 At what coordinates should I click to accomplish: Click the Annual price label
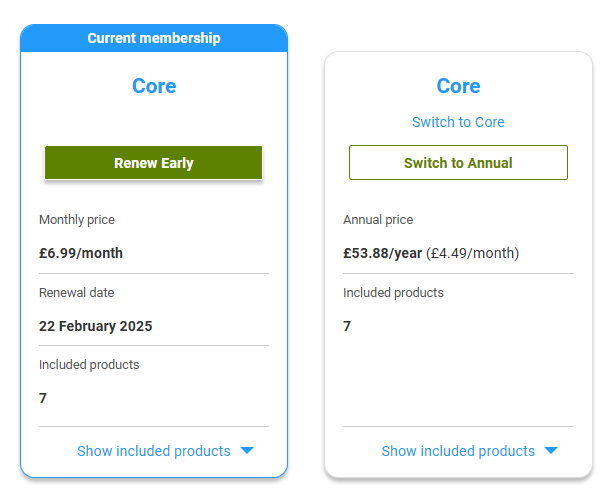pyautogui.click(x=378, y=220)
